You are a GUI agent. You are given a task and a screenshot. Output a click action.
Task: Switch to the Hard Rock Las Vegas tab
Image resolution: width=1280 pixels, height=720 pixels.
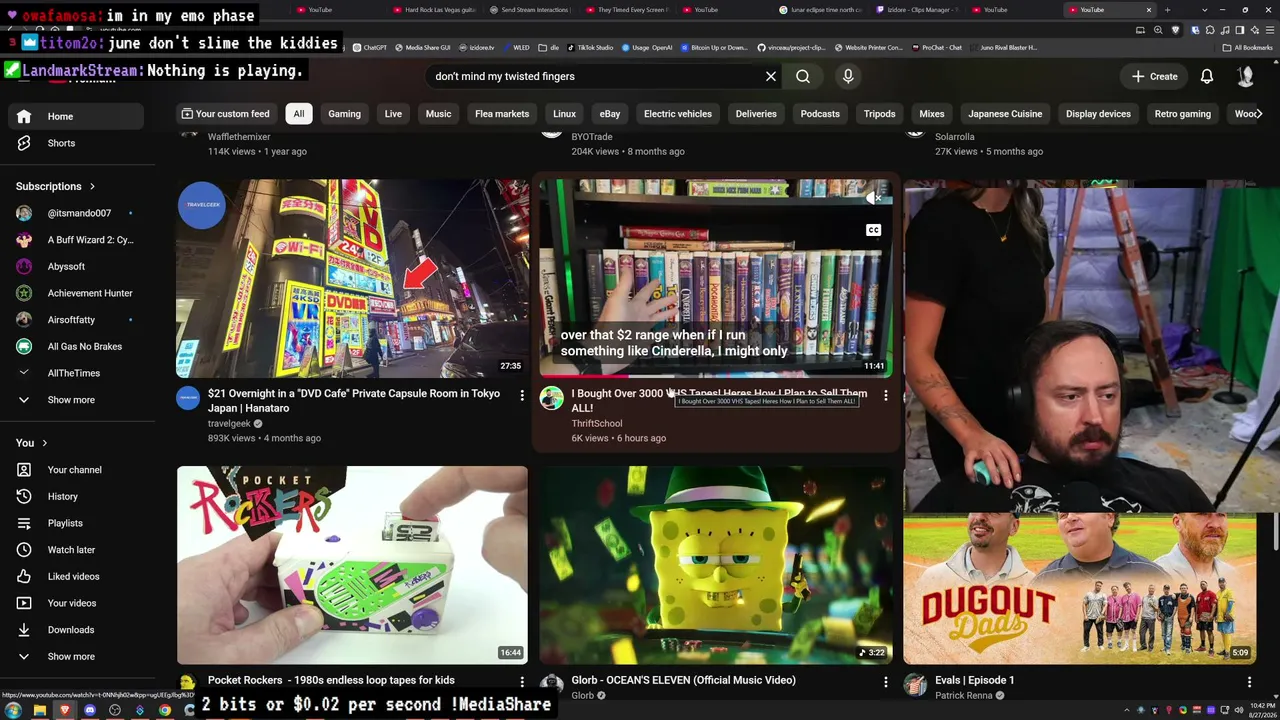(x=432, y=10)
